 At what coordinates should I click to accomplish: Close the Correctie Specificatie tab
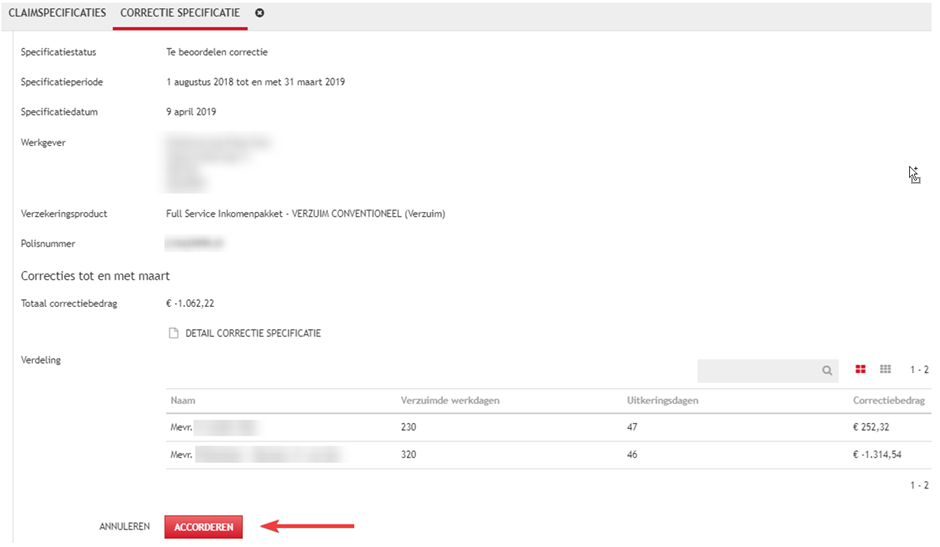pos(260,13)
